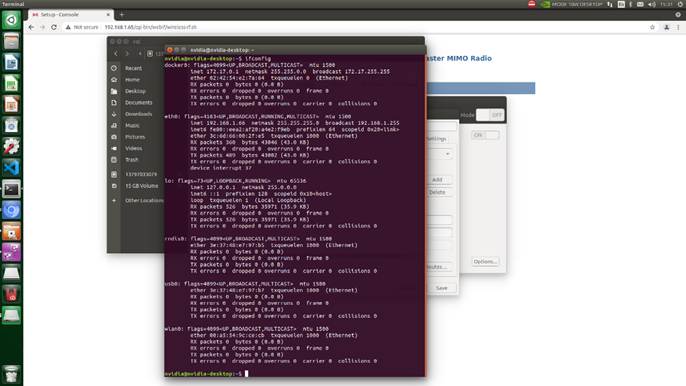Go back in the browser history
686x386 pixels.
[31, 27]
